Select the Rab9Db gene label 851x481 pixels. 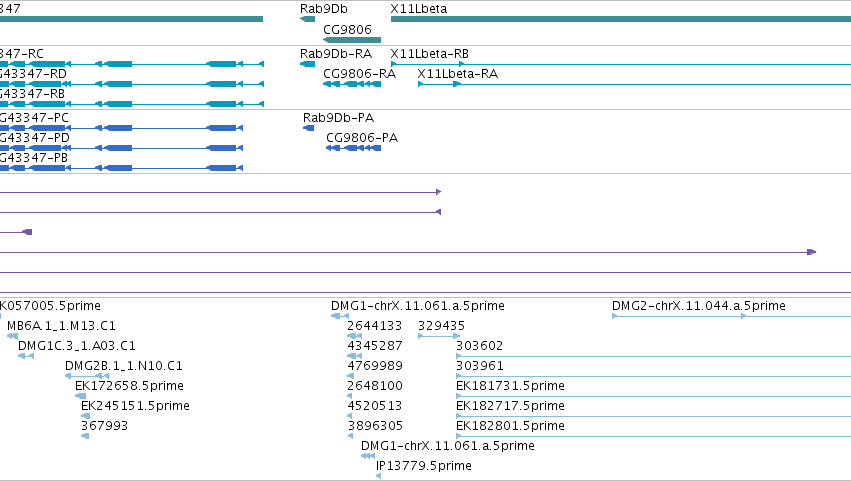click(323, 9)
